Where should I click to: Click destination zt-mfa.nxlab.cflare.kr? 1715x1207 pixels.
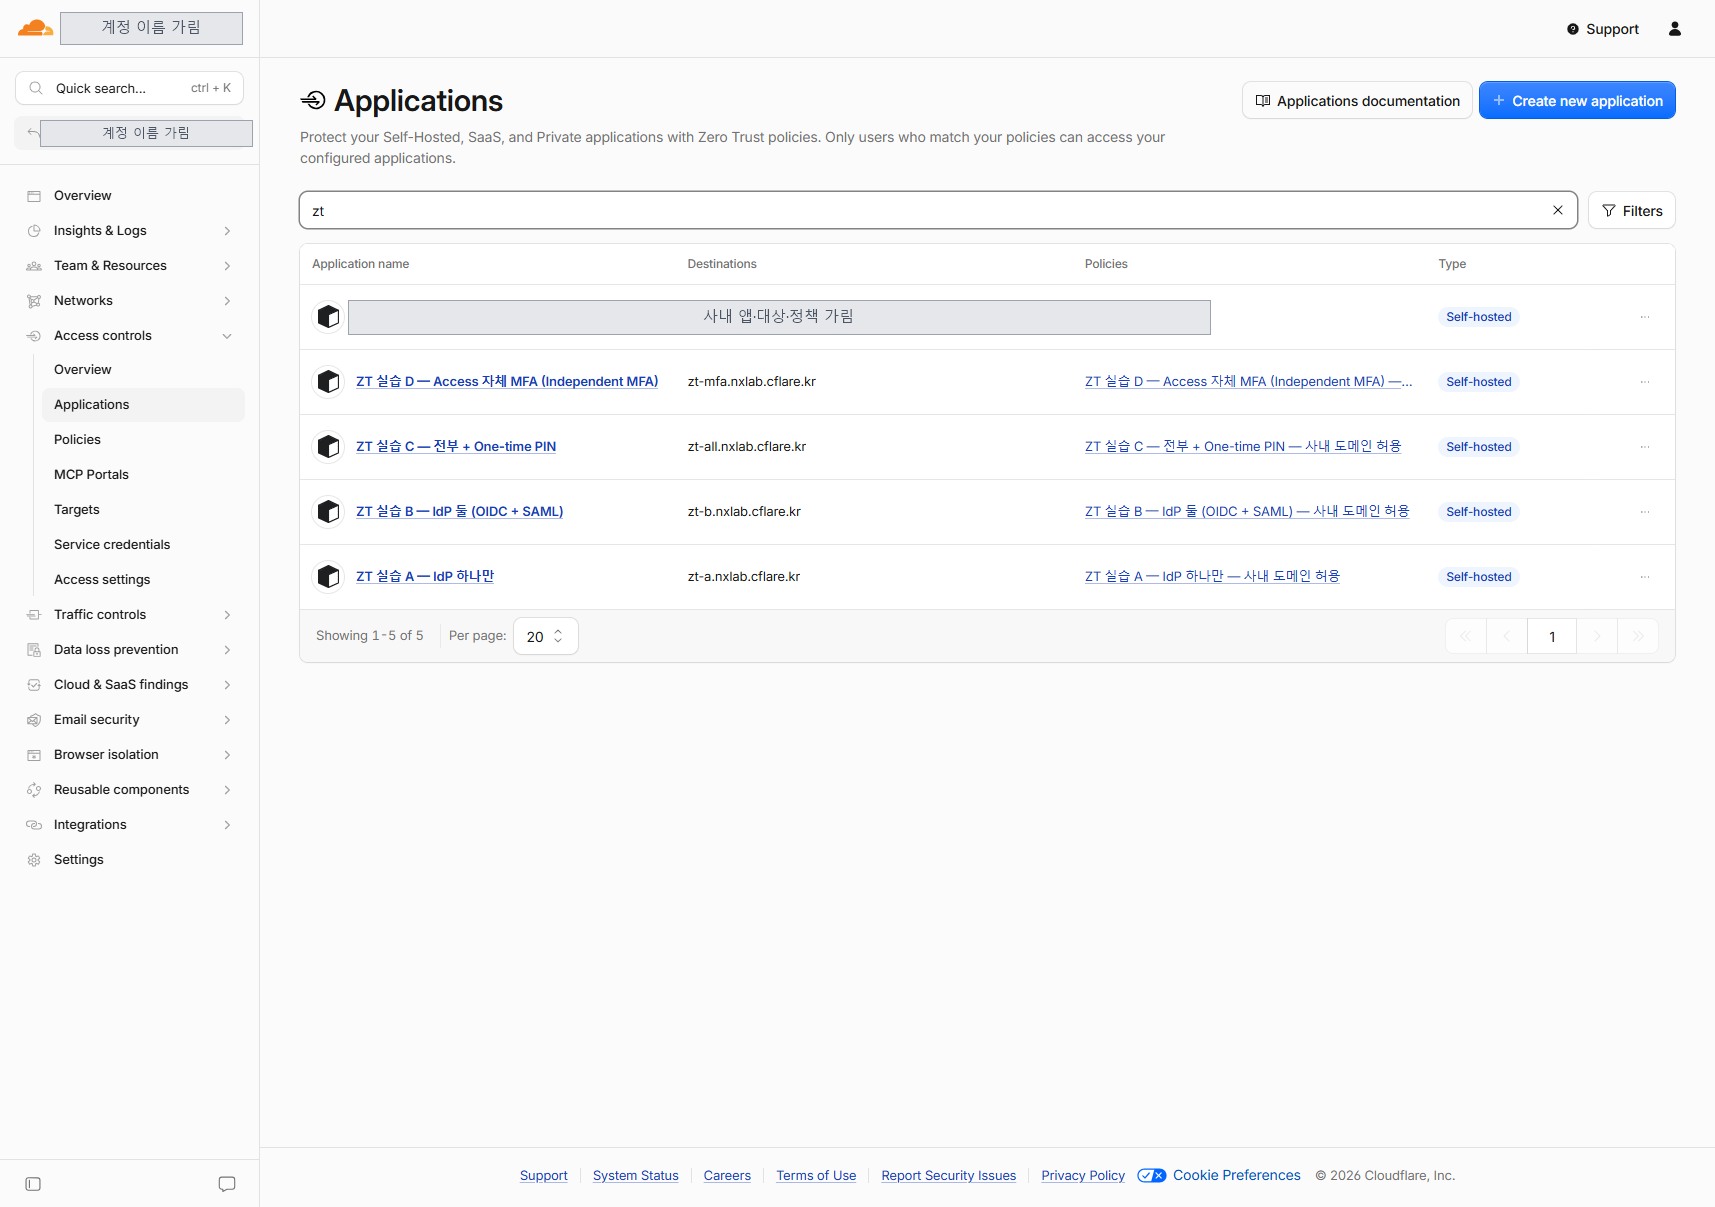point(752,382)
